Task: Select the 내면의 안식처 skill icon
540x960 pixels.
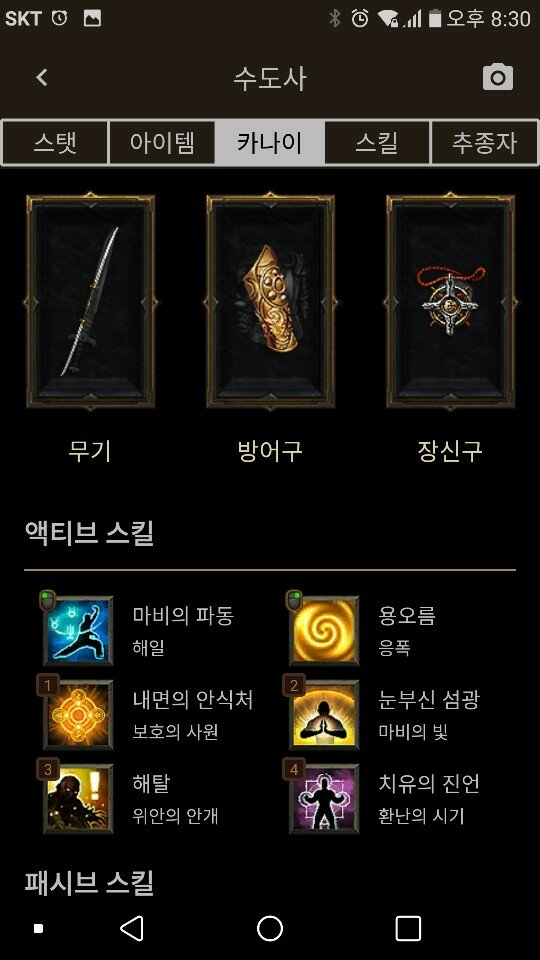Action: pos(78,714)
